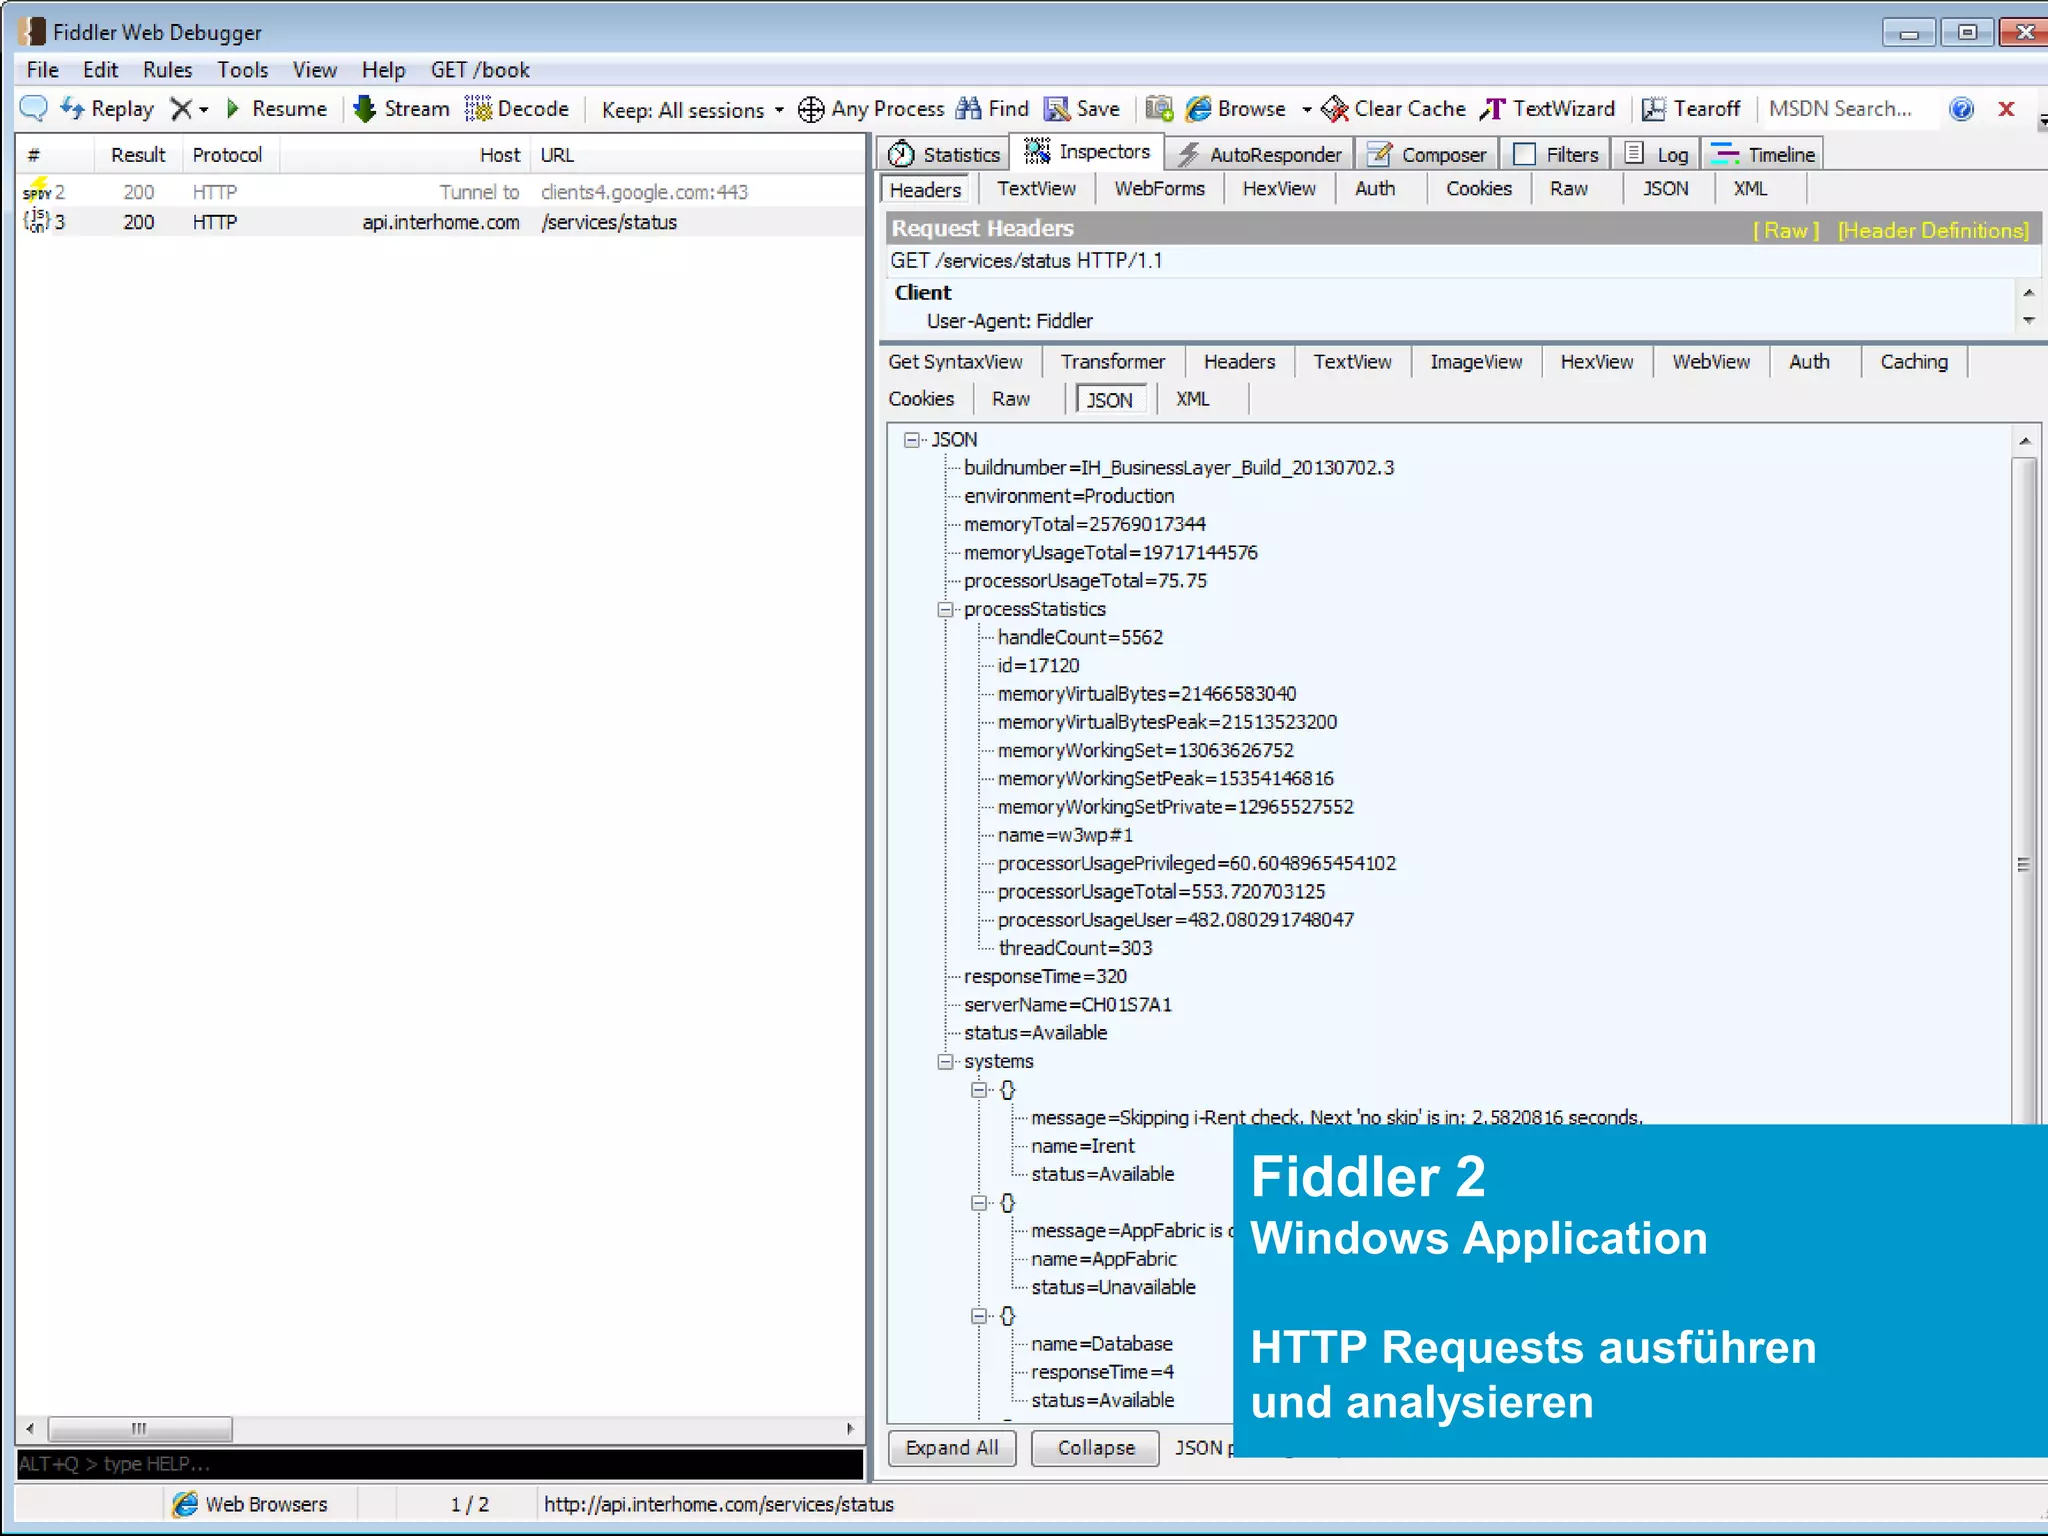The height and width of the screenshot is (1536, 2048).
Task: Click the red X toolbar close icon
Action: pos(2006,108)
